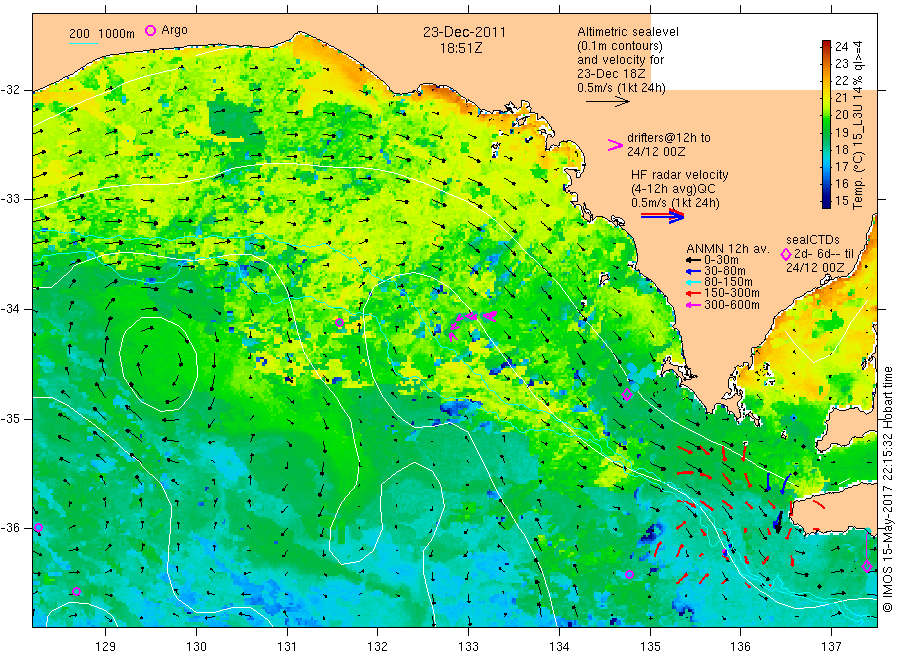900x660 pixels.
Task: Click the 18 degree cyan colorbar segment
Action: (x=826, y=149)
